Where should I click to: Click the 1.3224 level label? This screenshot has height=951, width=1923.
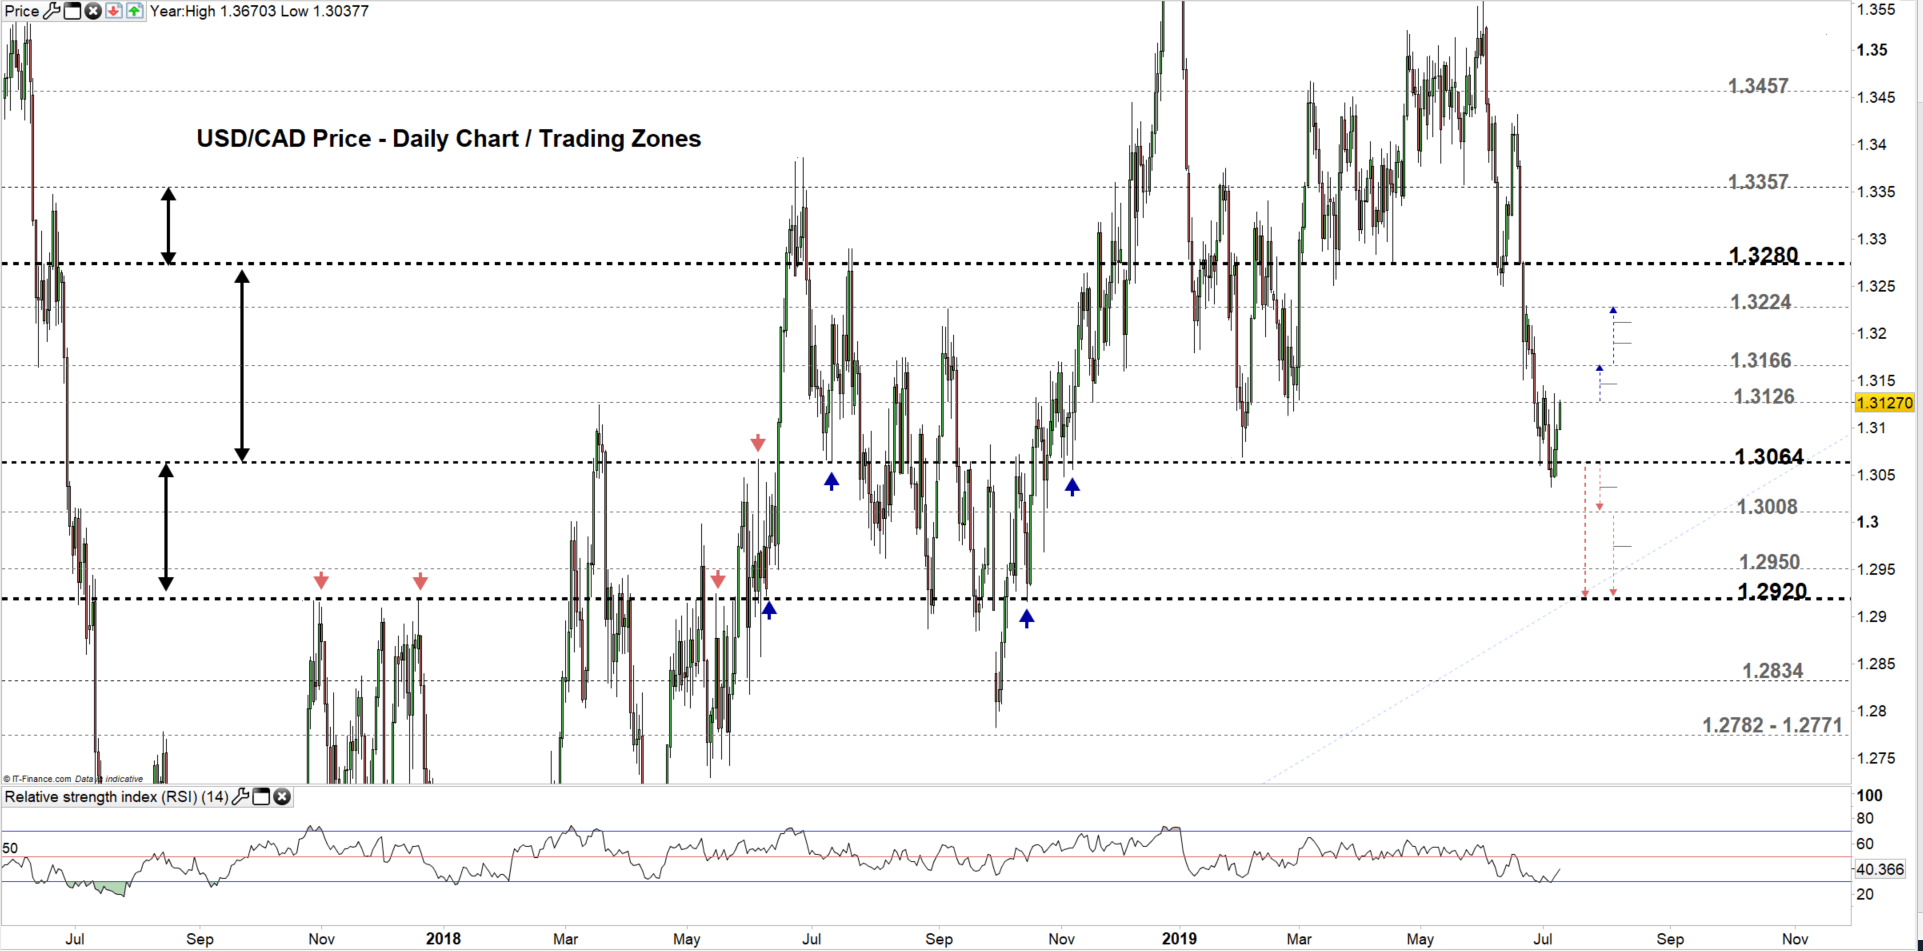[x=1761, y=302]
